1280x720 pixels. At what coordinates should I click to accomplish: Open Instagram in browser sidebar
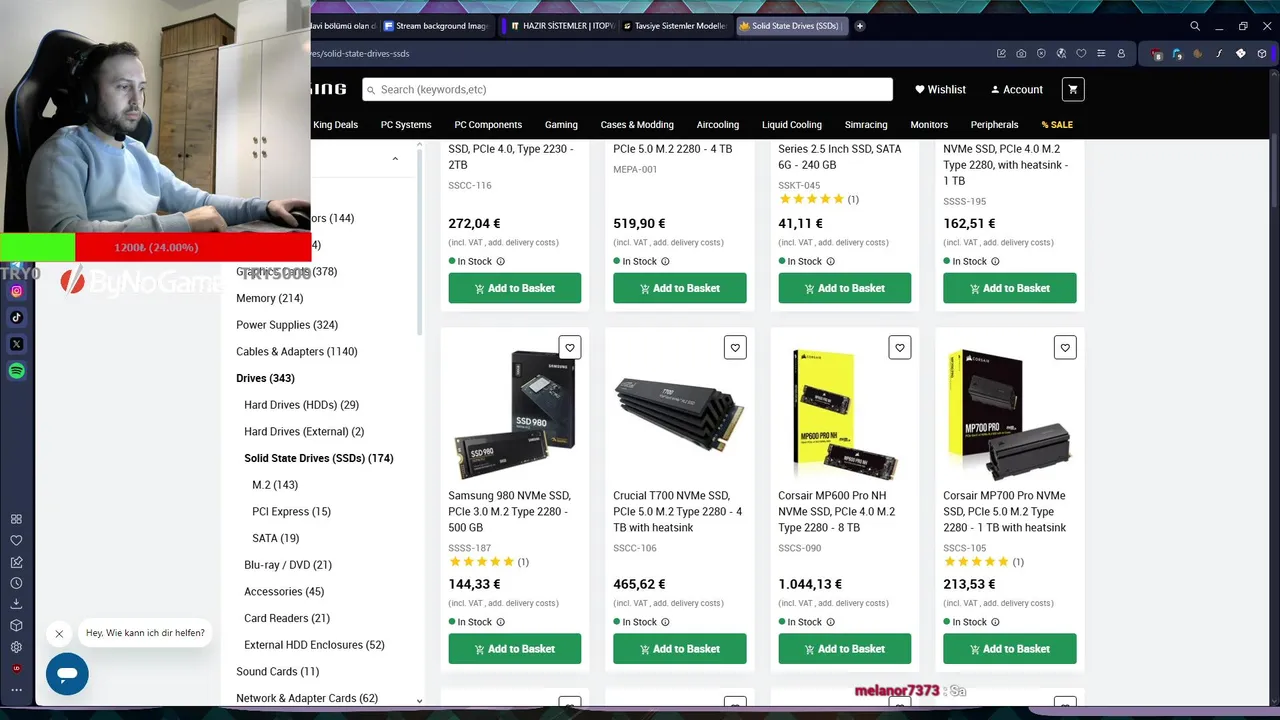tap(16, 291)
